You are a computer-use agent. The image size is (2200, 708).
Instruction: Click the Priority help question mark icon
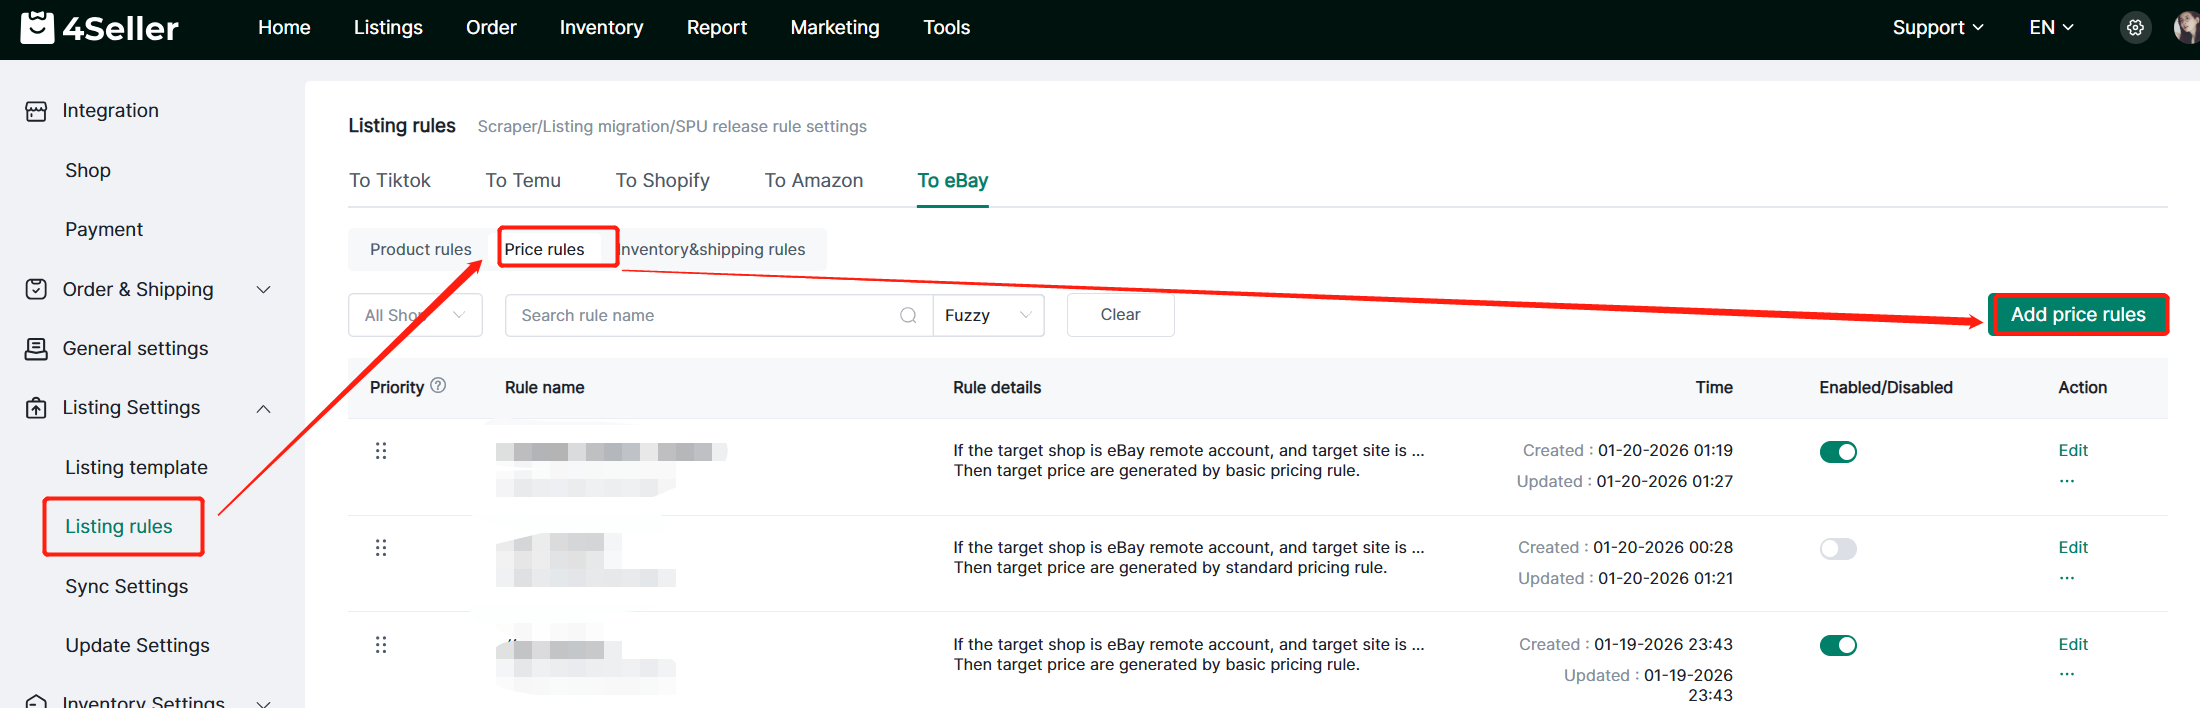click(438, 386)
